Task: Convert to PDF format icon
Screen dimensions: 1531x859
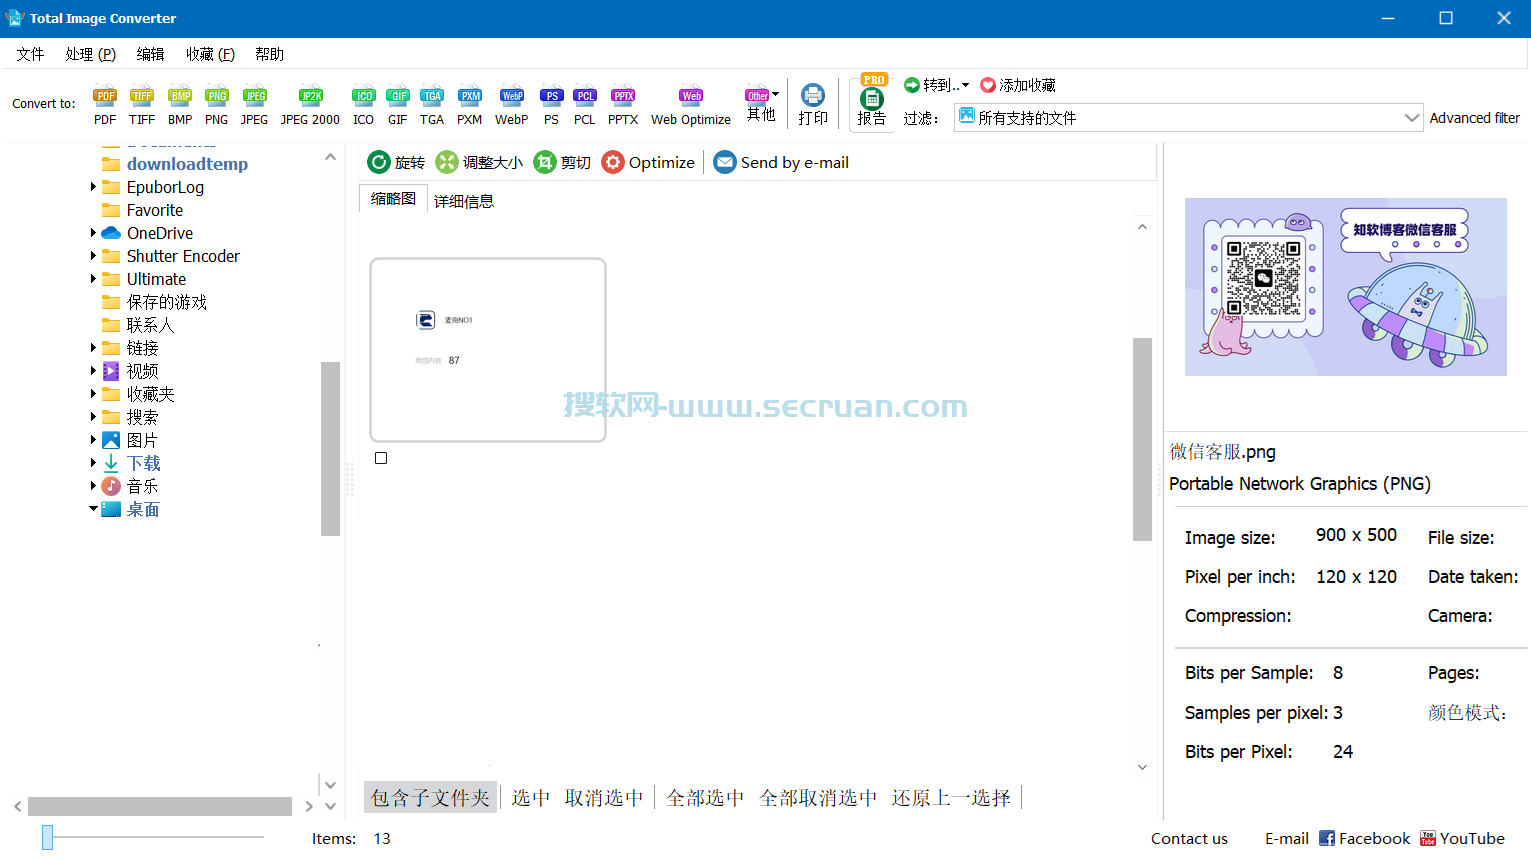Action: coord(105,105)
